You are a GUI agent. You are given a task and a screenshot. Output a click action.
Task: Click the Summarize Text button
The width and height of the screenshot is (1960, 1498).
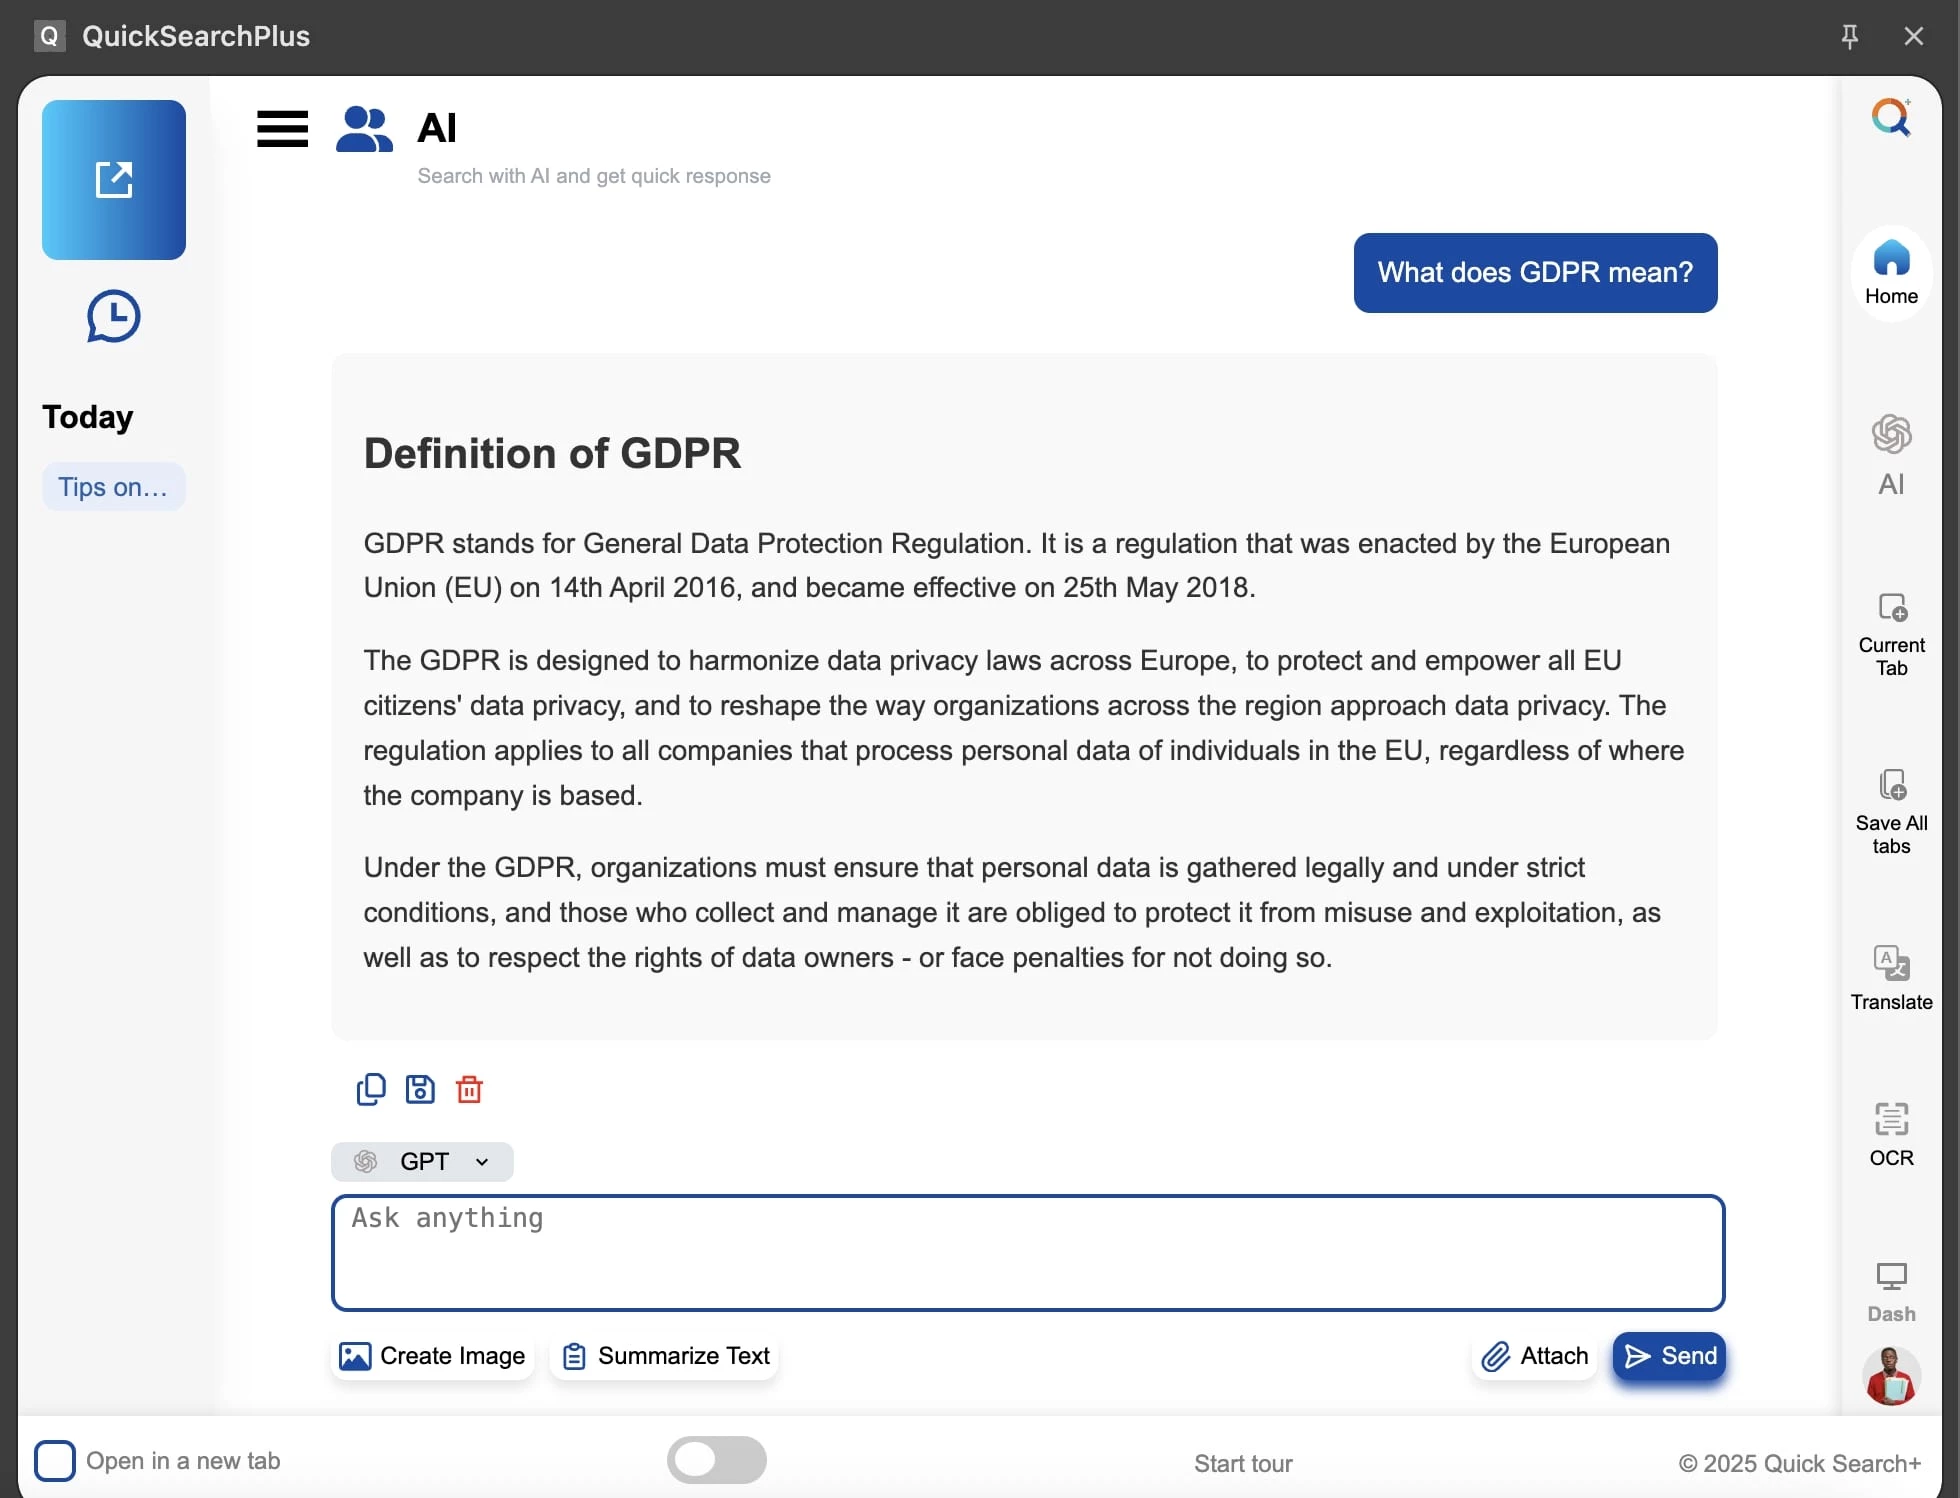point(665,1356)
